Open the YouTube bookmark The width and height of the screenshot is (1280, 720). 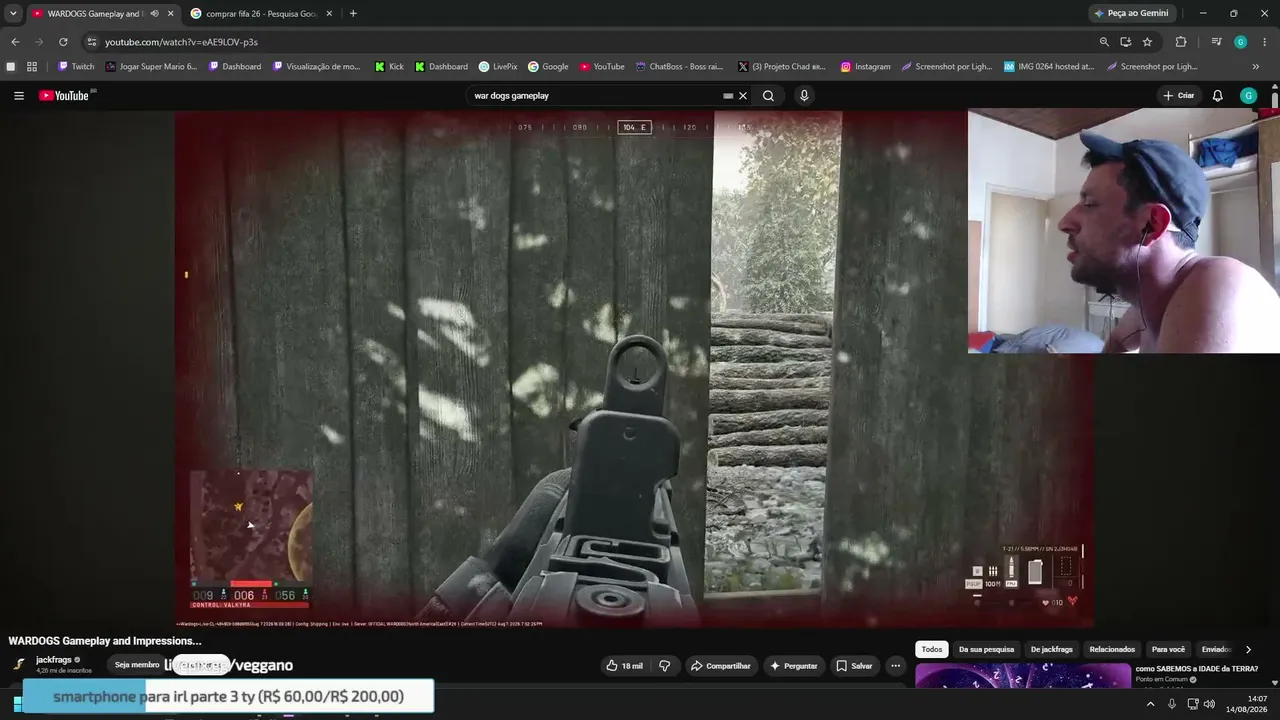point(602,67)
